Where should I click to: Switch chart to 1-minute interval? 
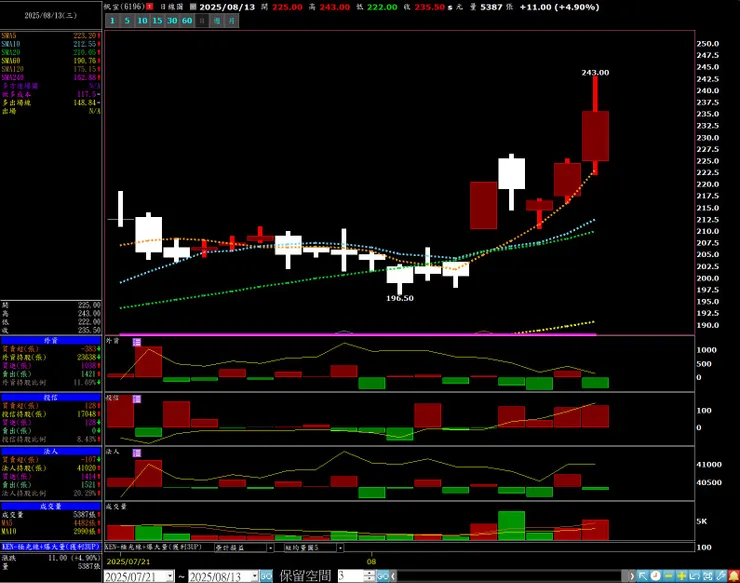[x=112, y=21]
